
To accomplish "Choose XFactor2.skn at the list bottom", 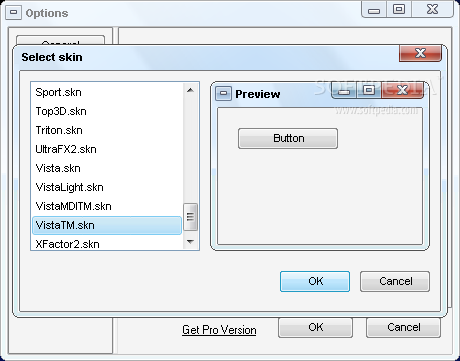I will (107, 244).
